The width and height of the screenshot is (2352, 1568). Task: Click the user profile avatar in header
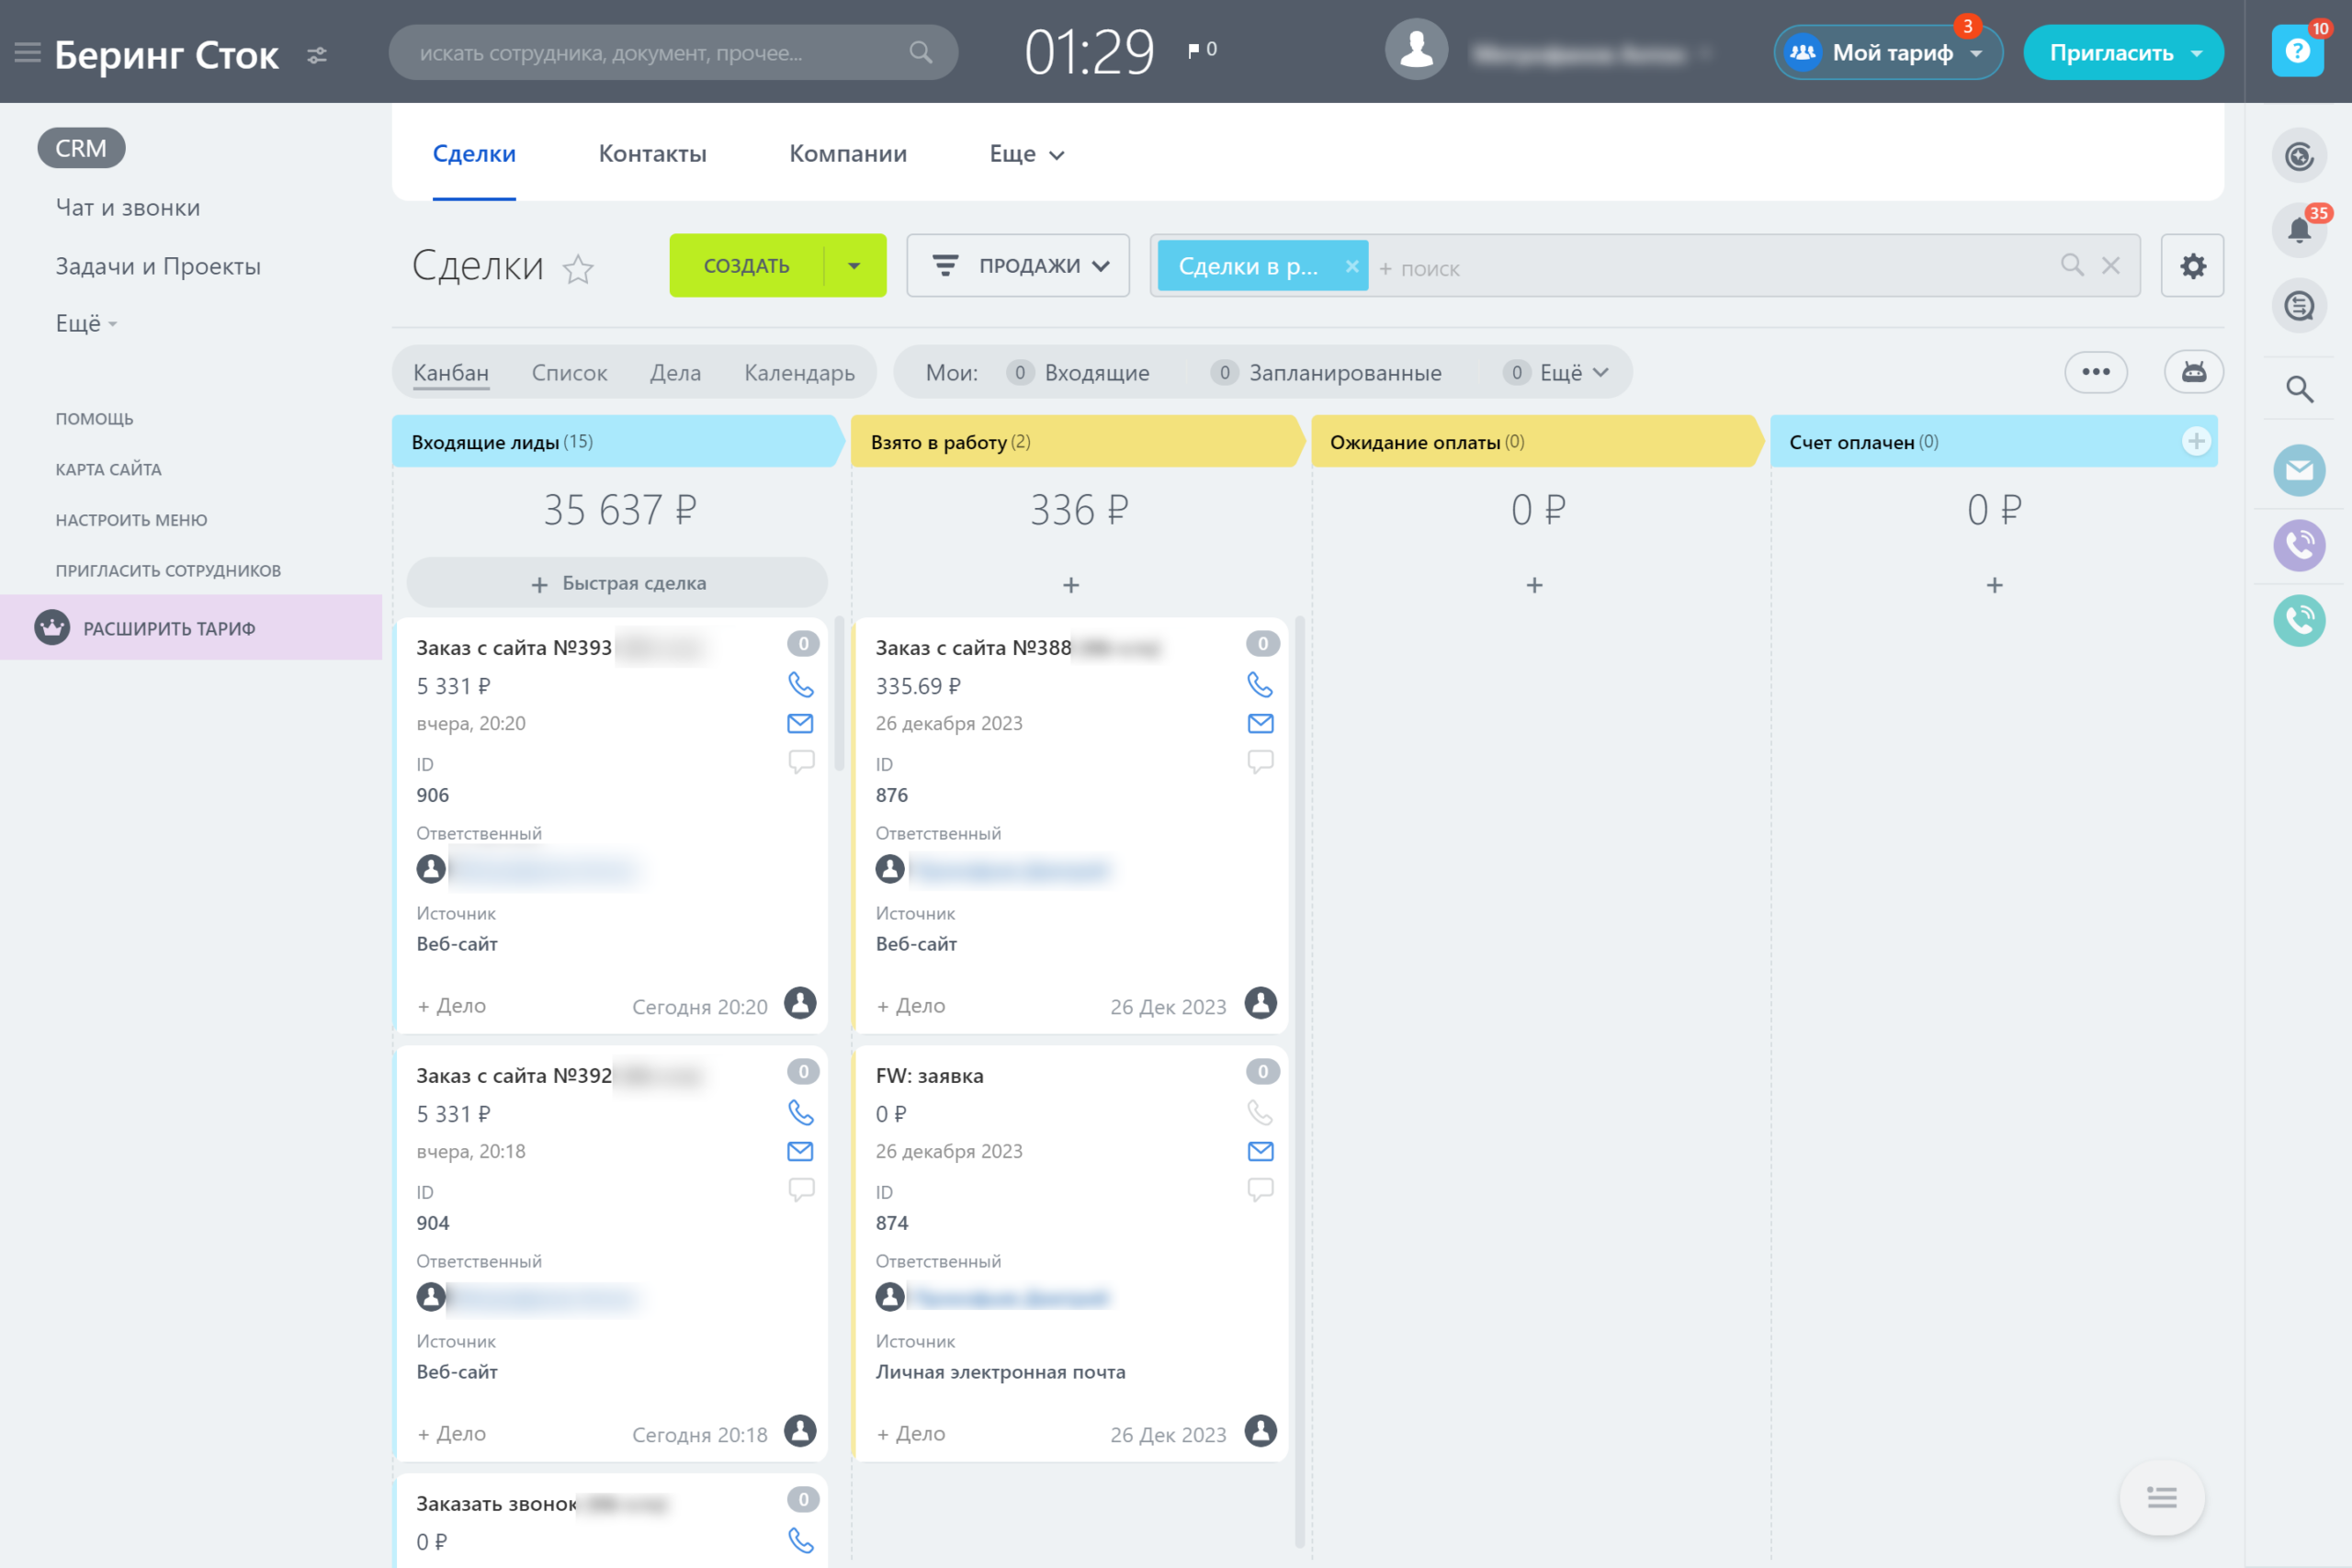(1416, 50)
